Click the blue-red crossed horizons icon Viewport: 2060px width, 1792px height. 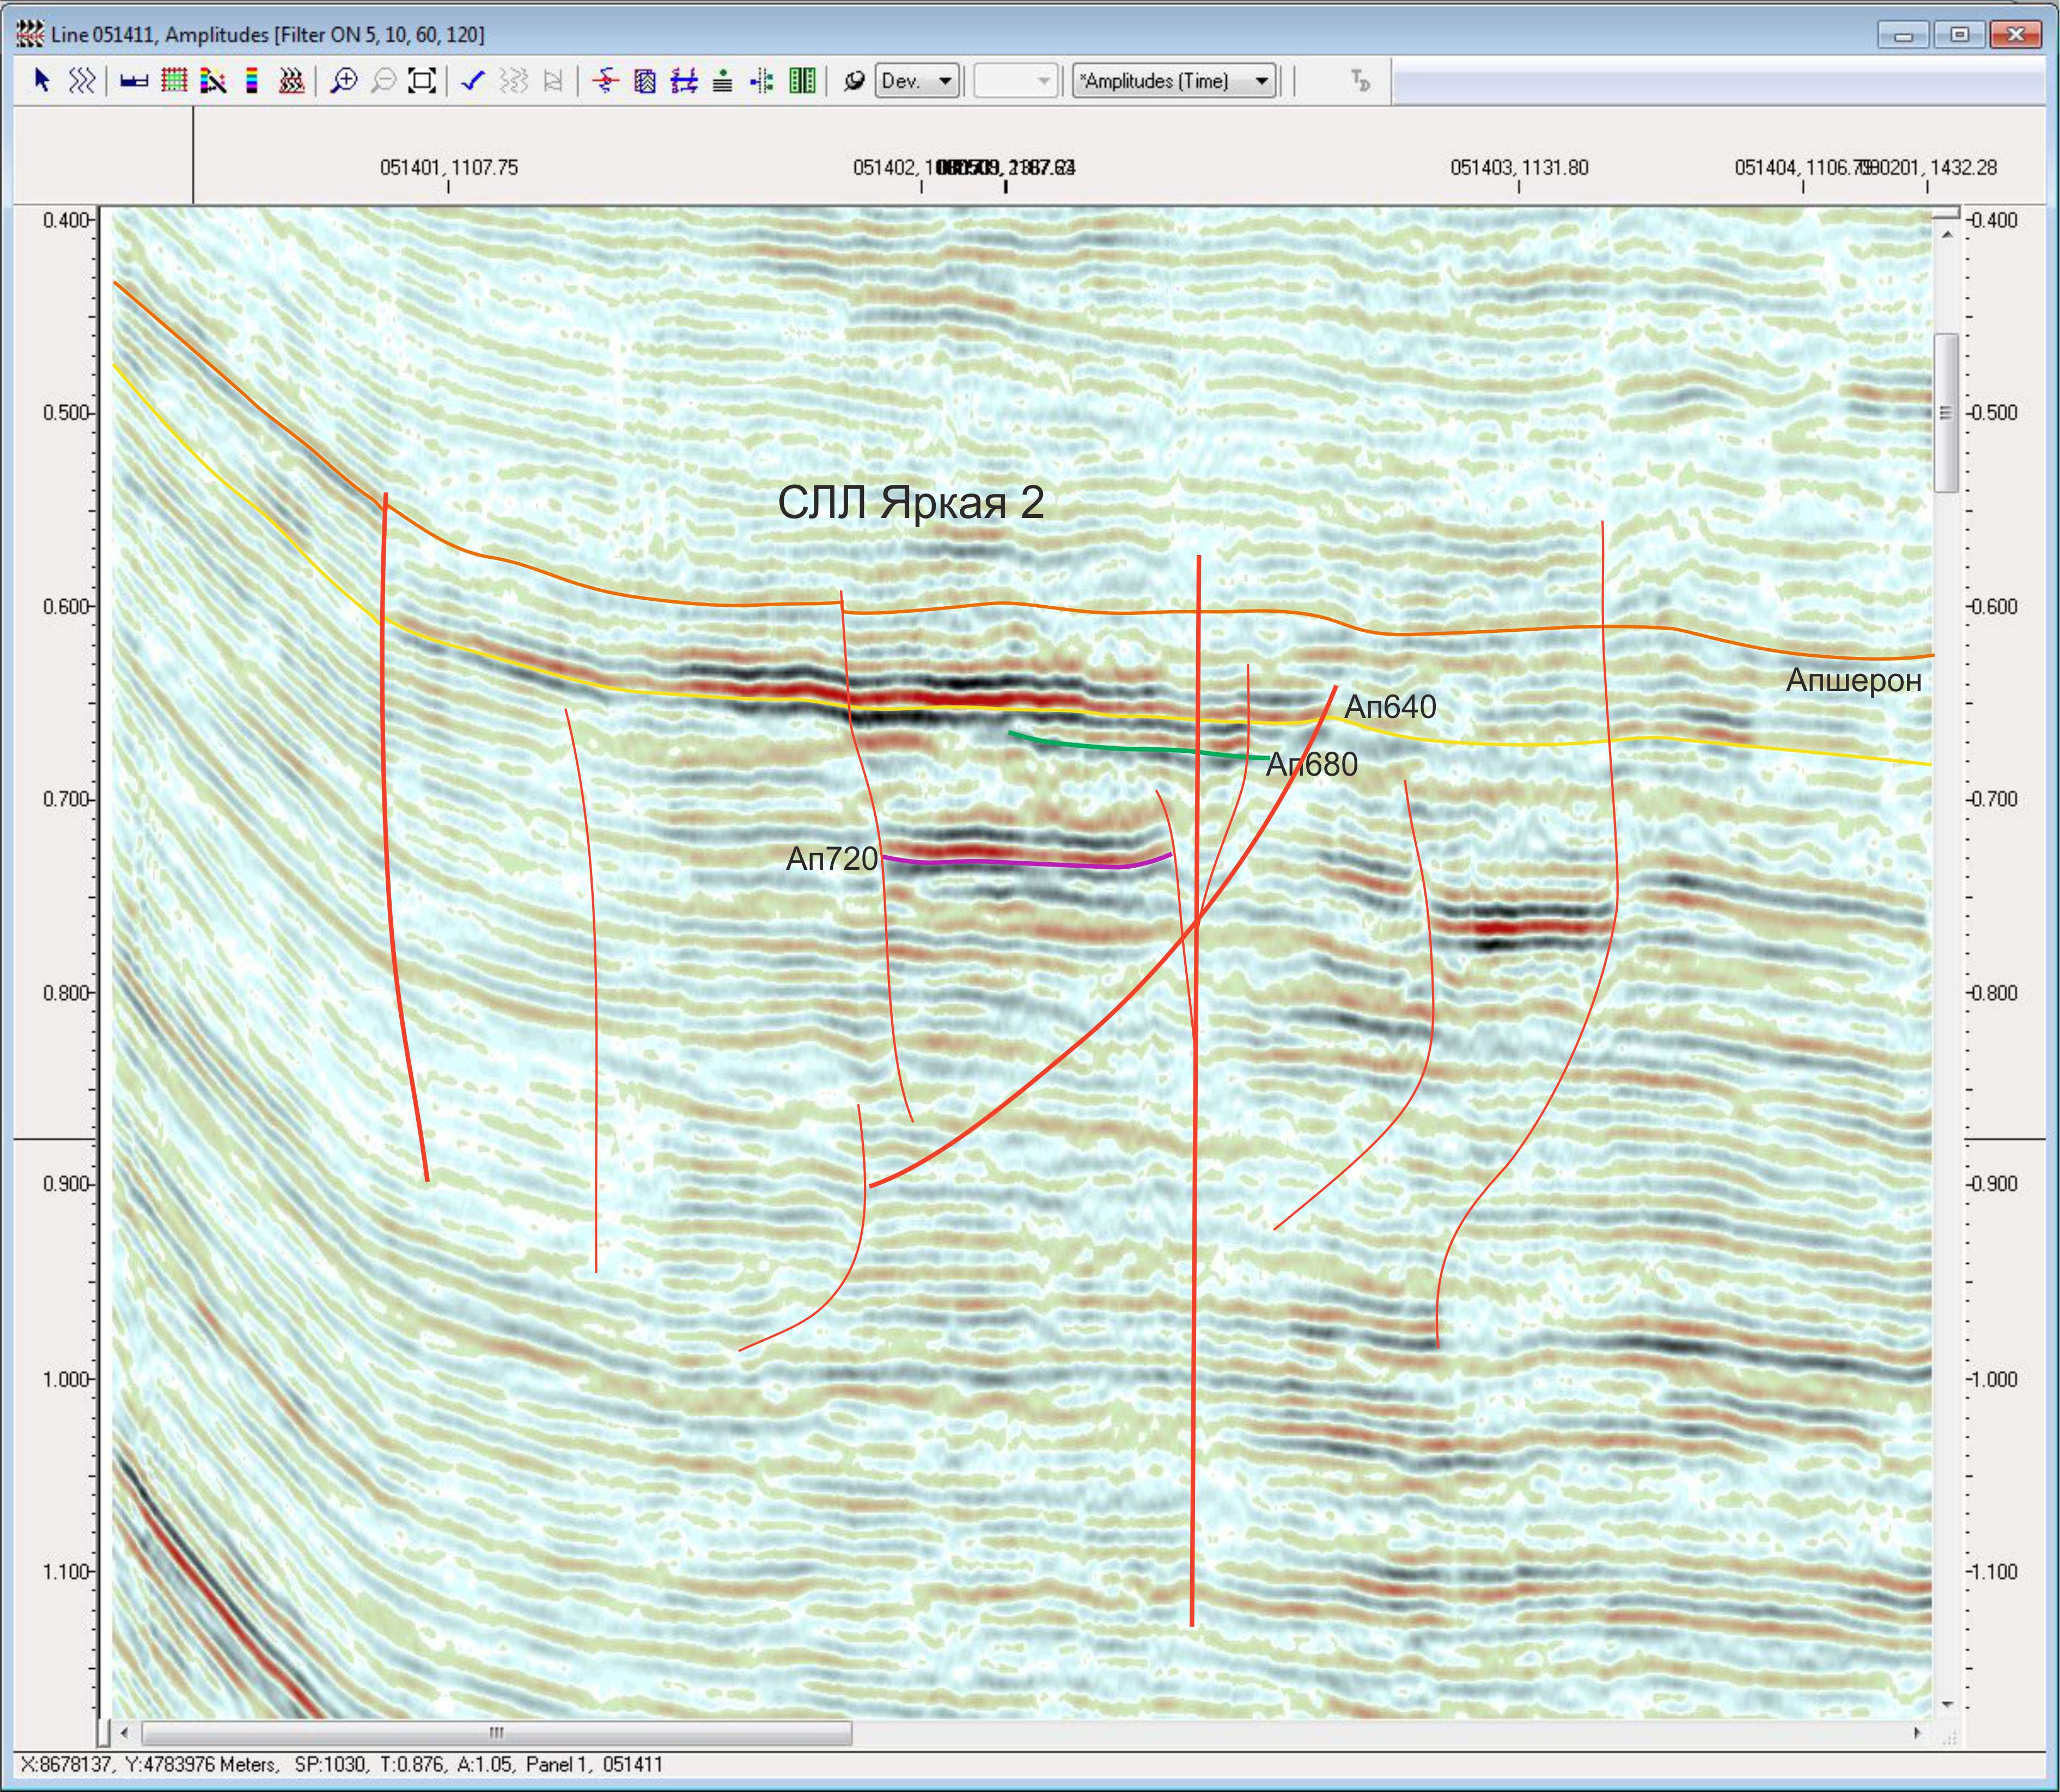[x=684, y=81]
